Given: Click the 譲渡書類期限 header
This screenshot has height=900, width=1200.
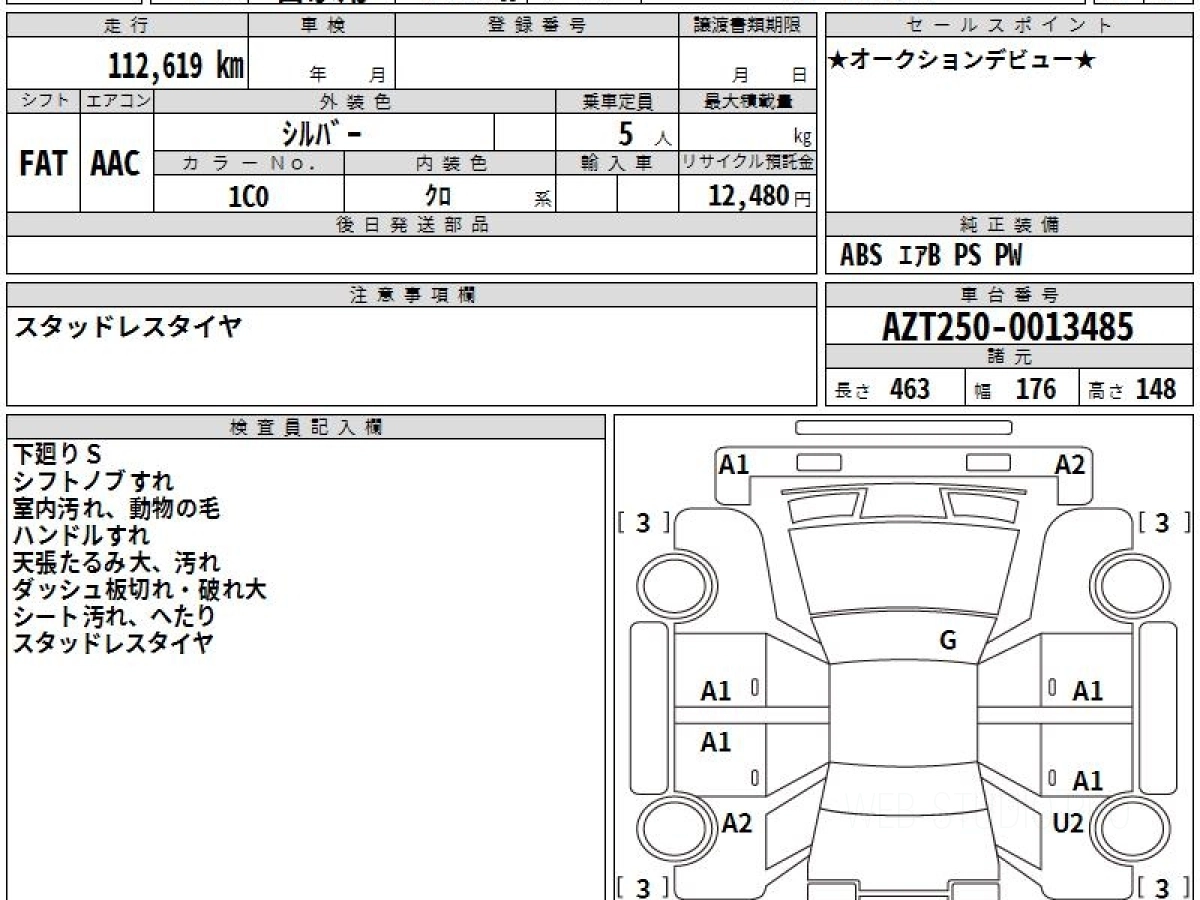Looking at the screenshot, I should point(748,26).
